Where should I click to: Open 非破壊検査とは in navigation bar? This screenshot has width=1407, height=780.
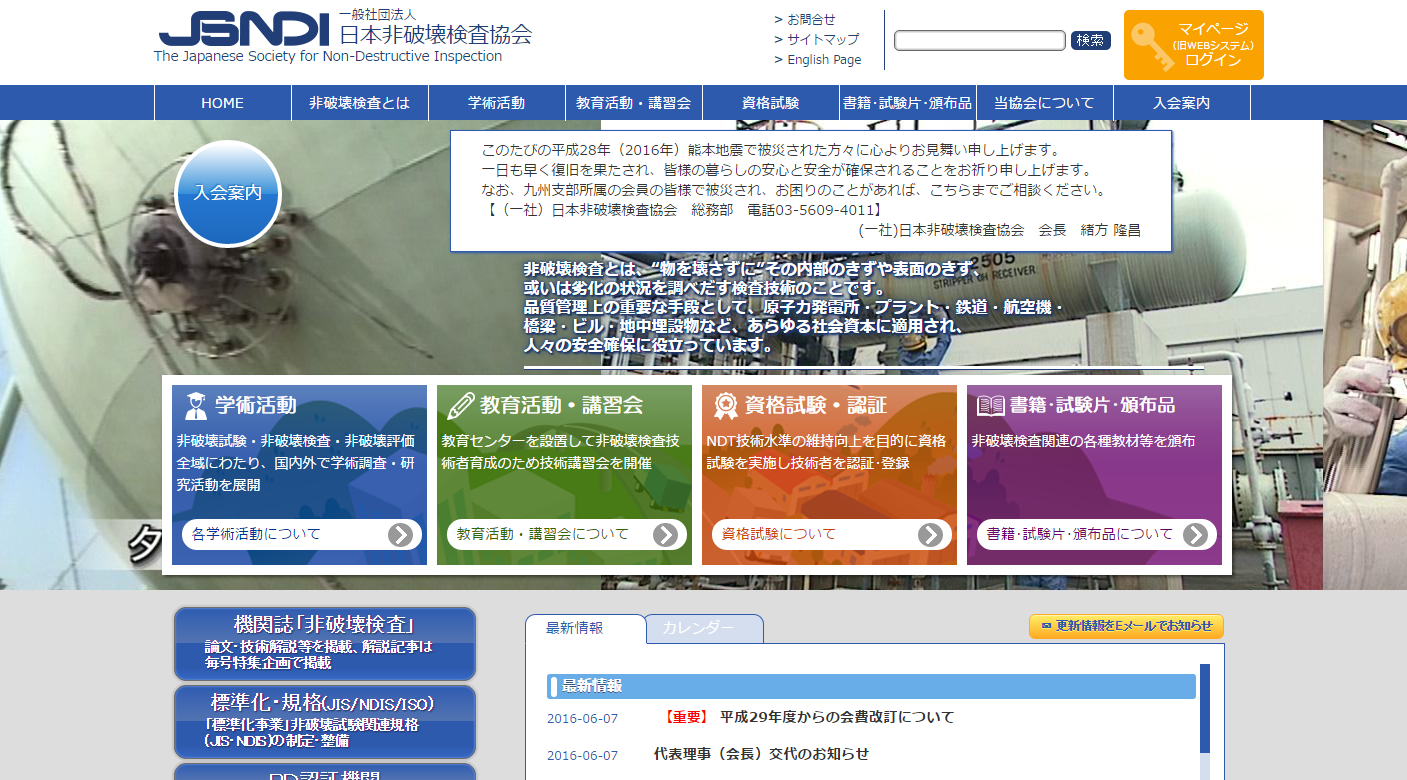tap(359, 103)
